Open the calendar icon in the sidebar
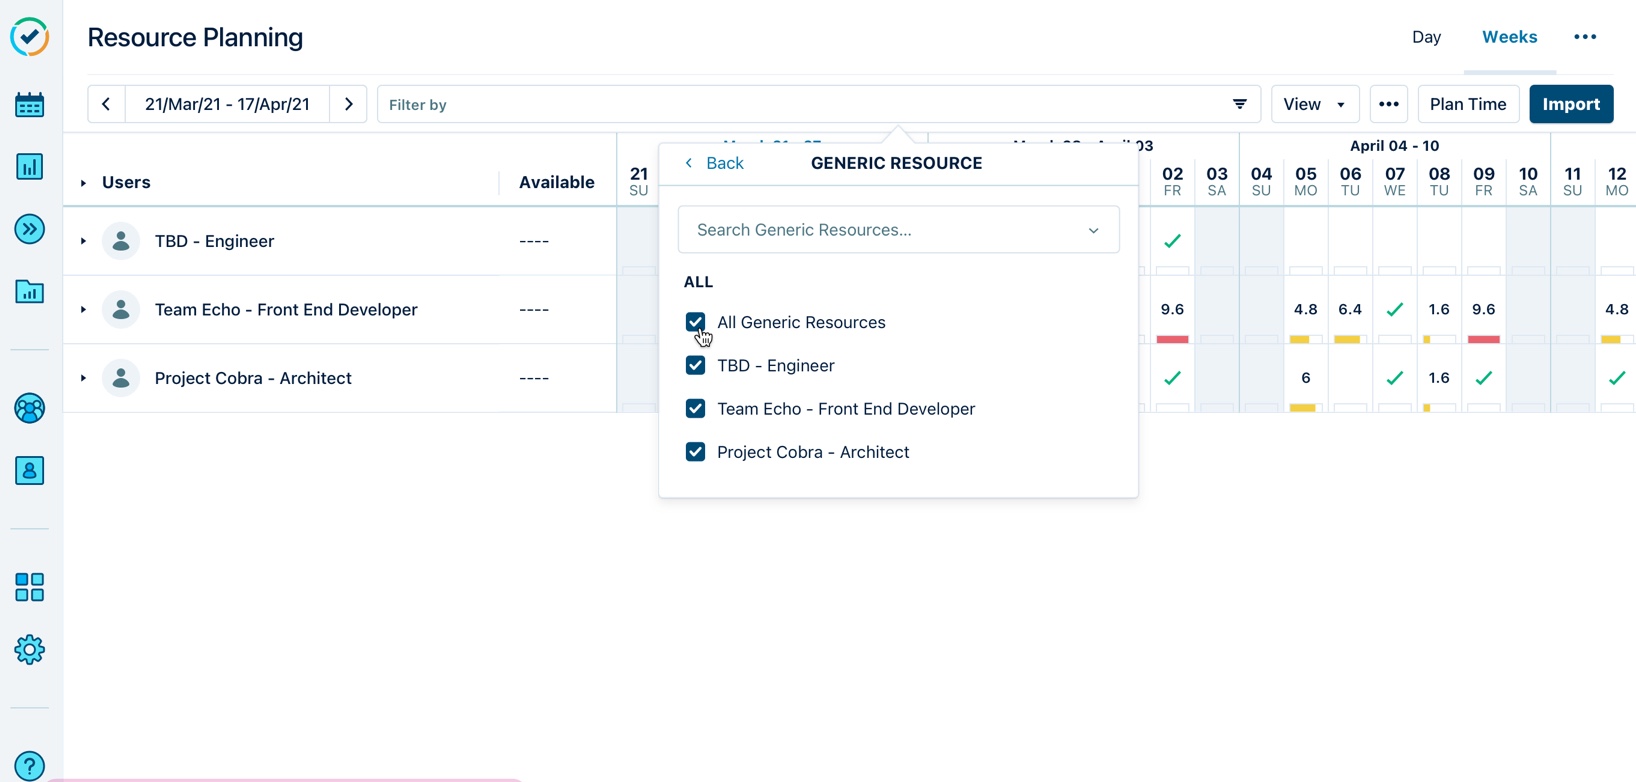The image size is (1636, 782). pos(29,105)
